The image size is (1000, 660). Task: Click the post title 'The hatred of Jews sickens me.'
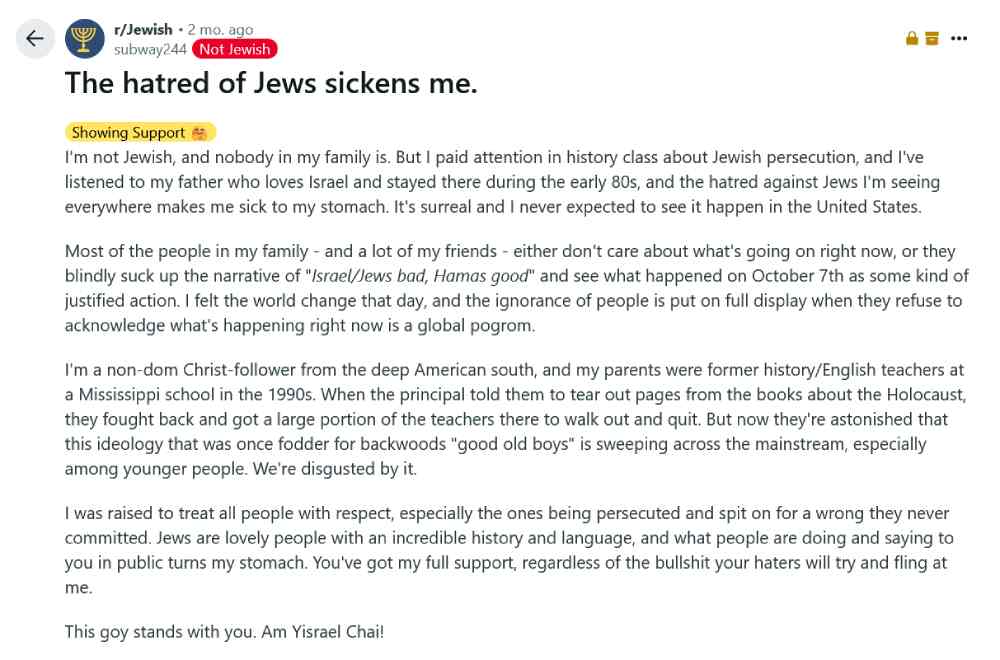pyautogui.click(x=271, y=83)
